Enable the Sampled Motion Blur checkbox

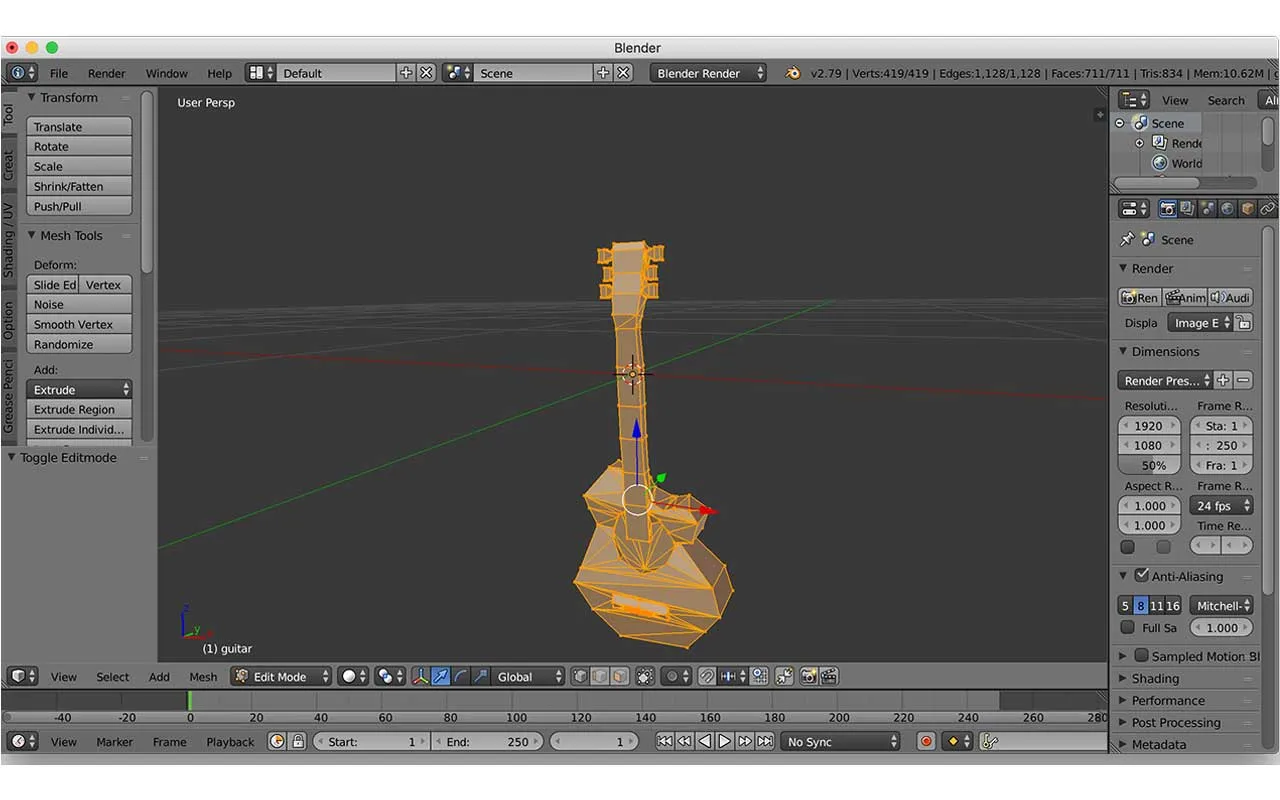[1141, 656]
